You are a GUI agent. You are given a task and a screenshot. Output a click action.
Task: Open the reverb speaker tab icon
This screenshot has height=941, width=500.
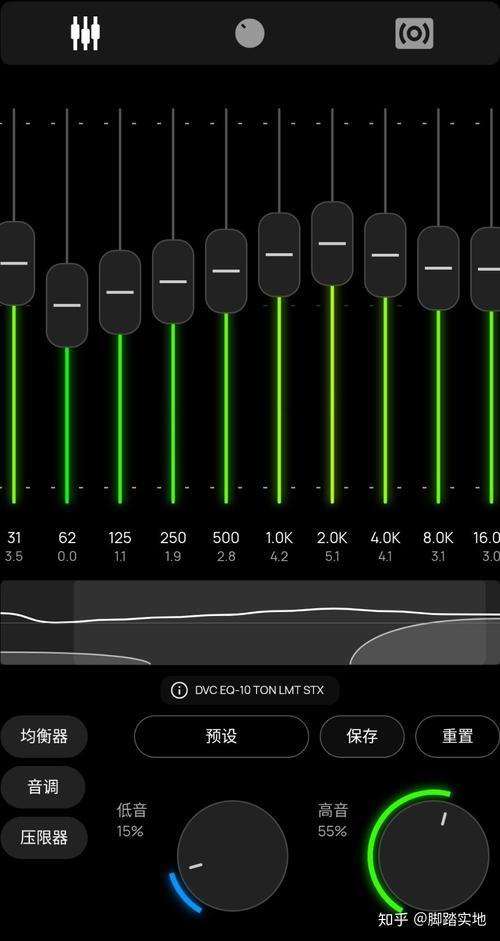(x=414, y=34)
